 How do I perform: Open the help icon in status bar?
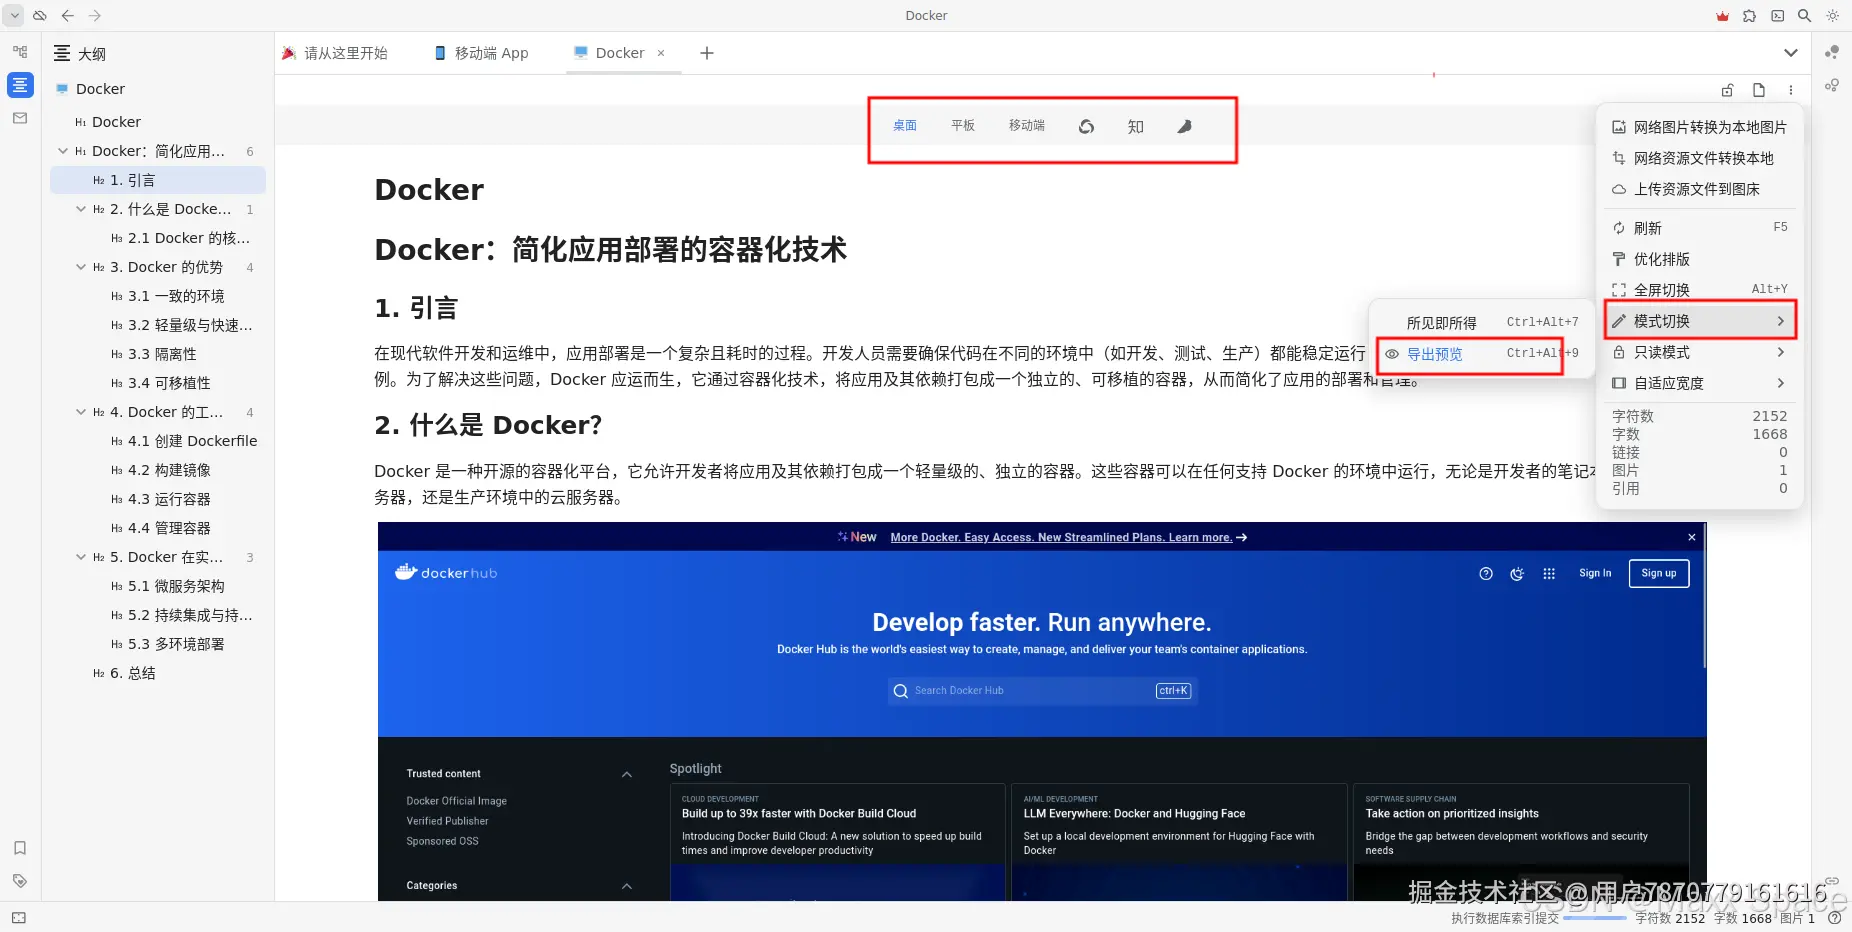click(x=1834, y=918)
